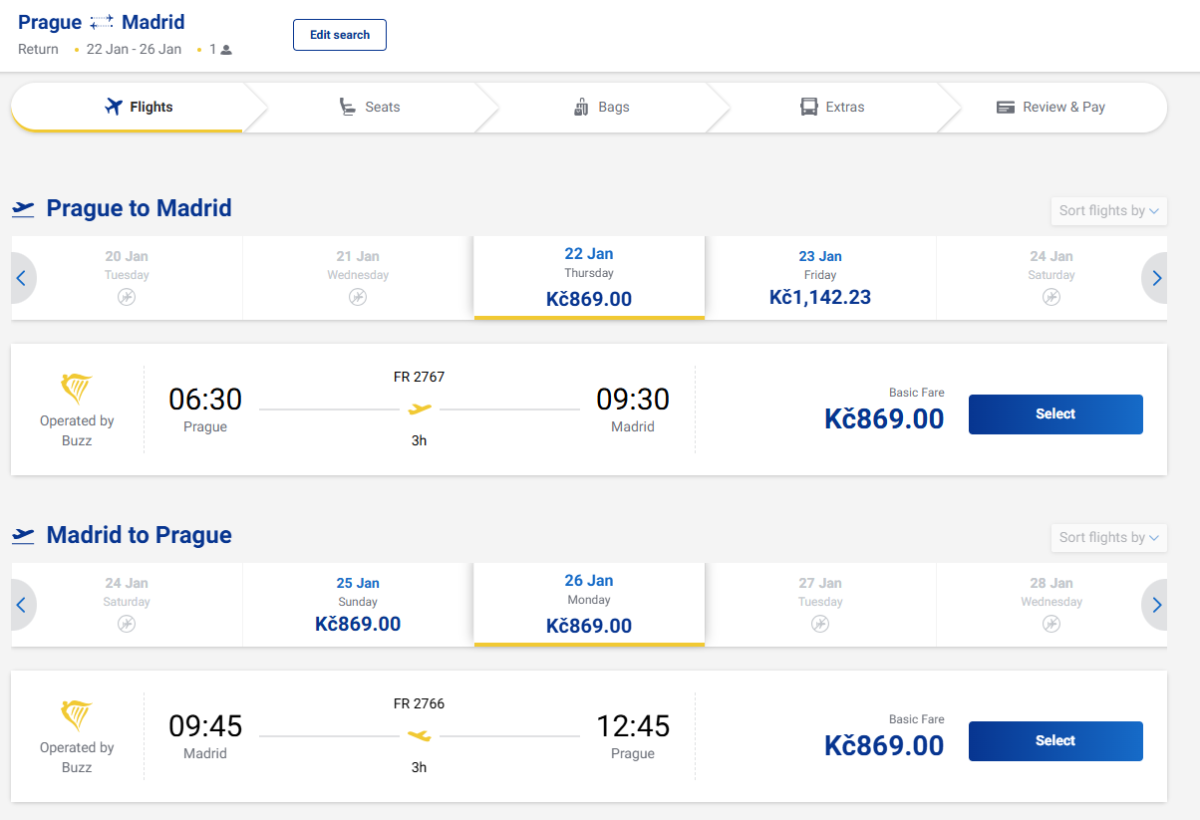
Task: Go to the Bags step tab
Action: [x=601, y=107]
